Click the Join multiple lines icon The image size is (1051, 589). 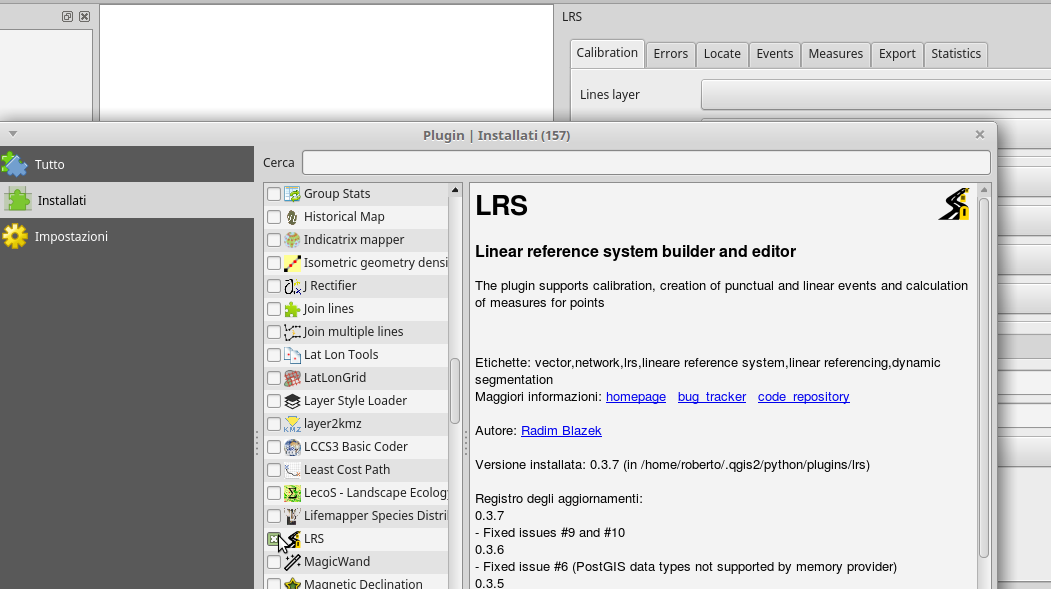coord(292,332)
